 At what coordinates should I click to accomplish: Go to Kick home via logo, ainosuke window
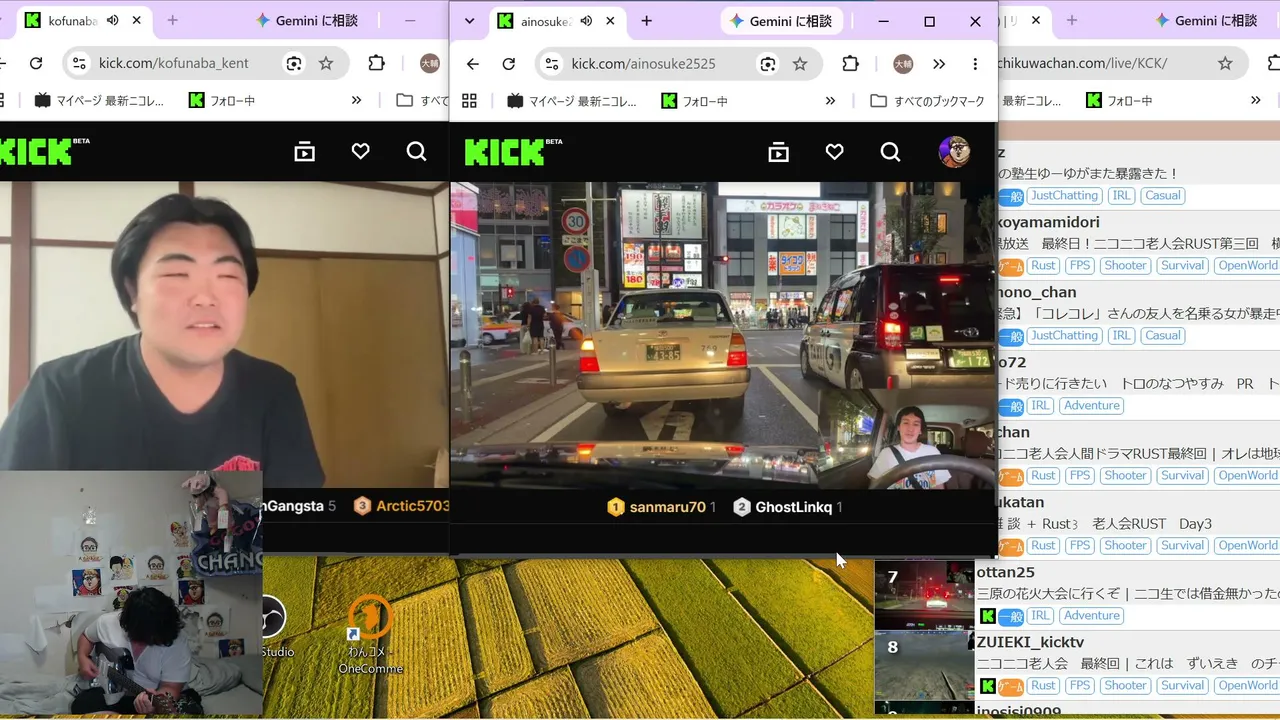click(513, 151)
